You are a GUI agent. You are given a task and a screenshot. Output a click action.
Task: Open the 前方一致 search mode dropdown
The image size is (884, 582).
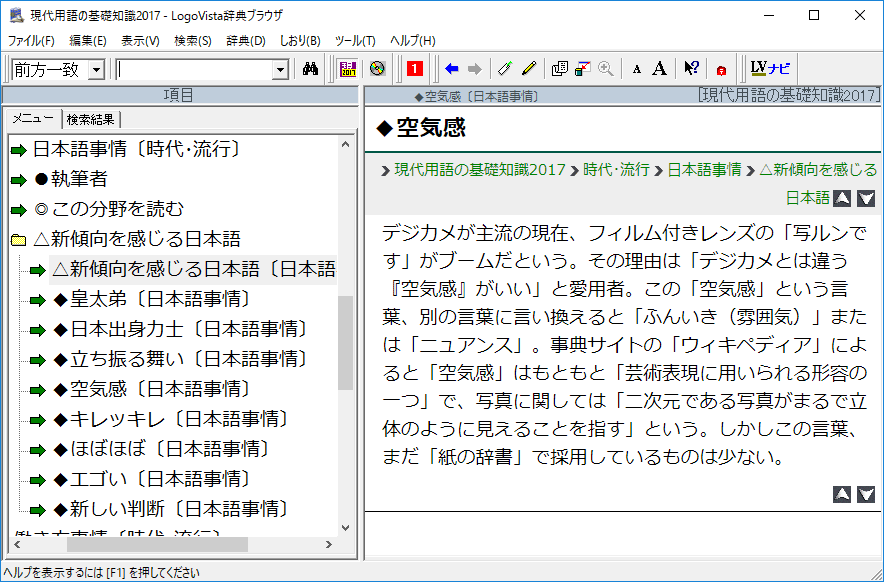pos(96,69)
